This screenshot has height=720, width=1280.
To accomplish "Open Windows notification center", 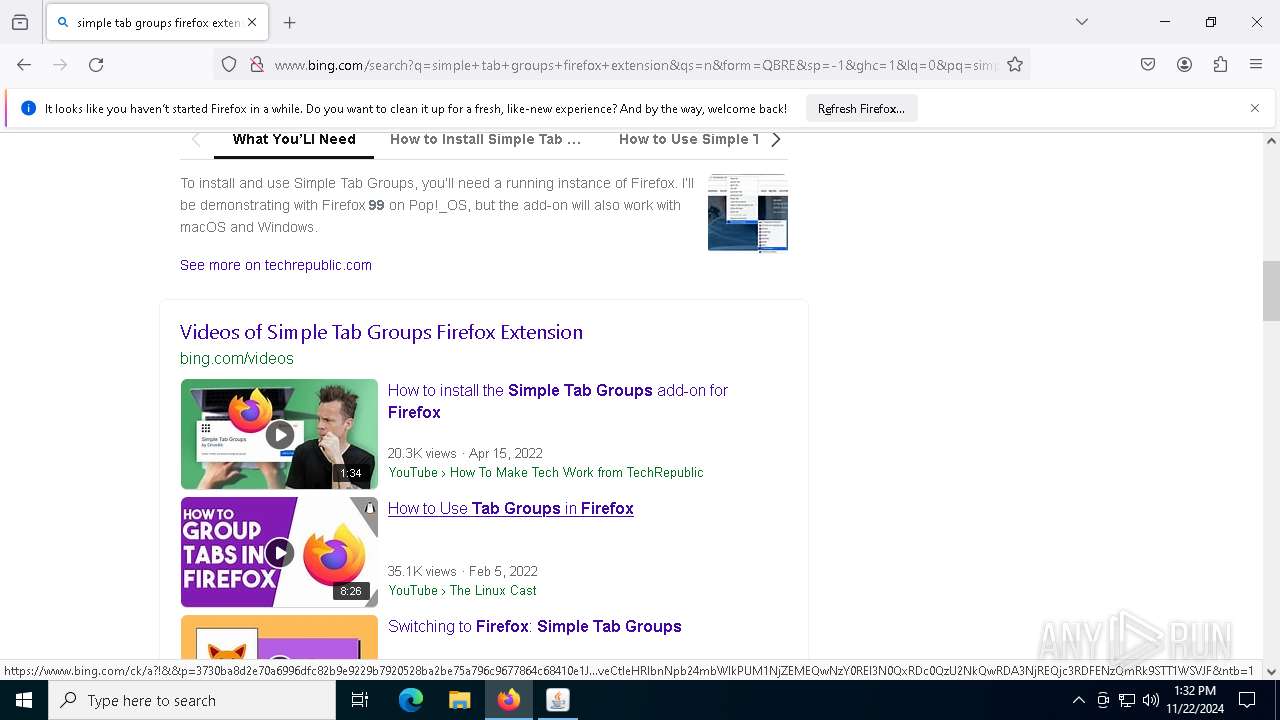I will coord(1247,700).
